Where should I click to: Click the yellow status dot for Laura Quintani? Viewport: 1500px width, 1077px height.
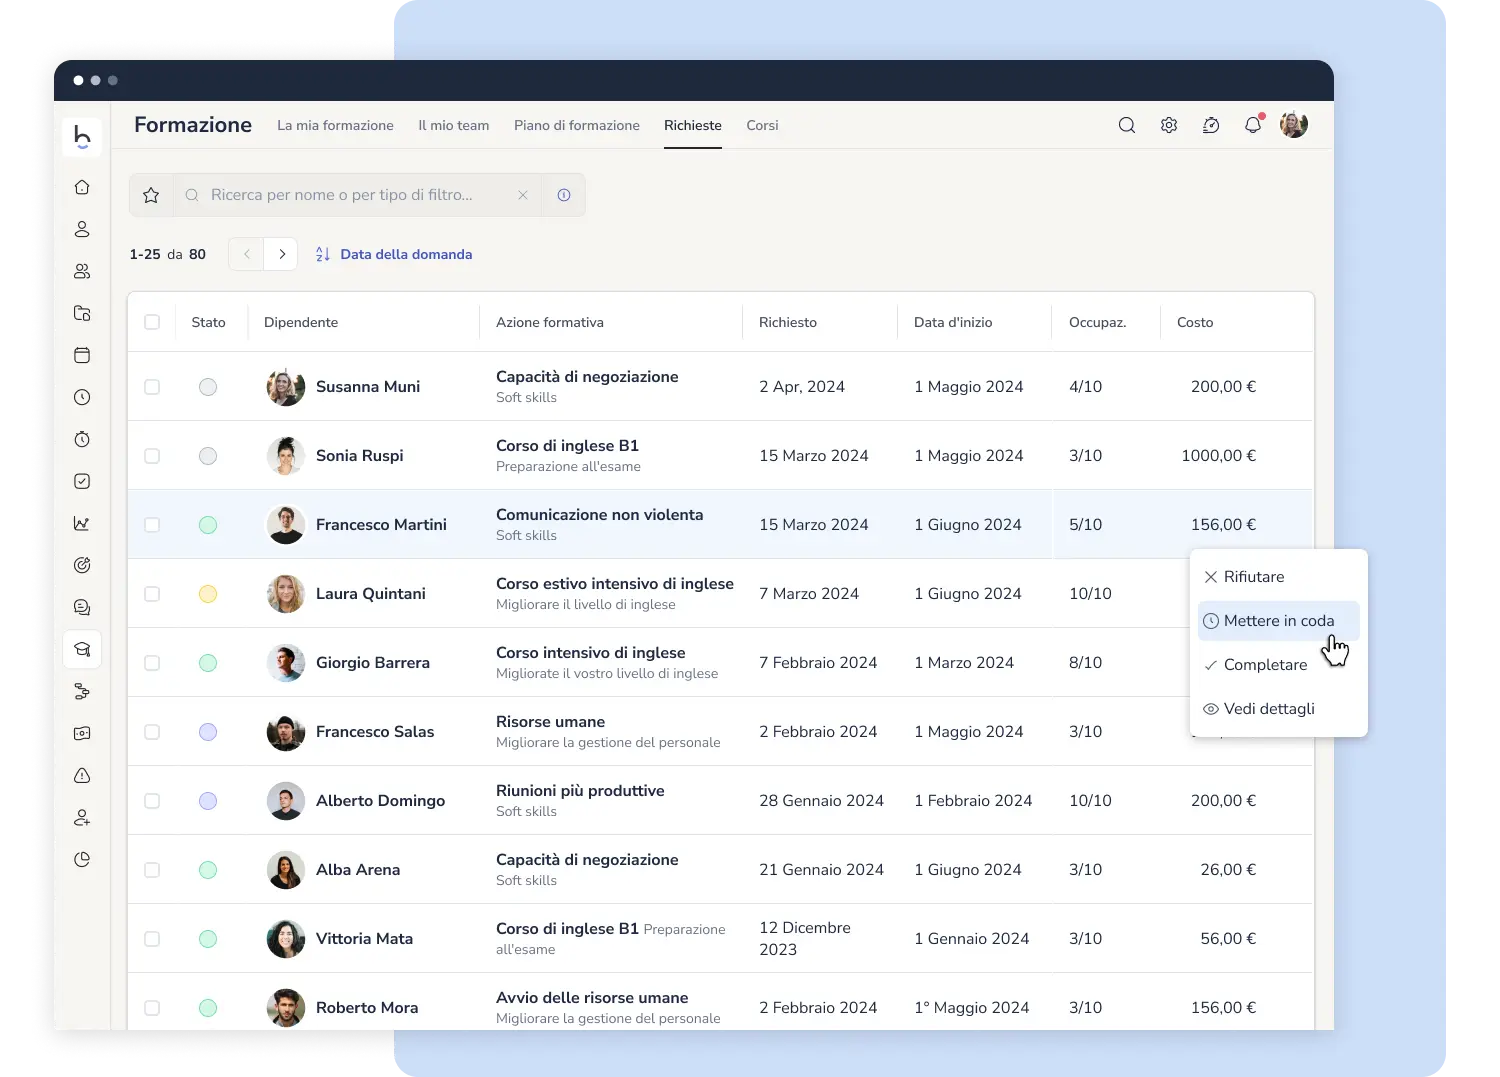(208, 594)
